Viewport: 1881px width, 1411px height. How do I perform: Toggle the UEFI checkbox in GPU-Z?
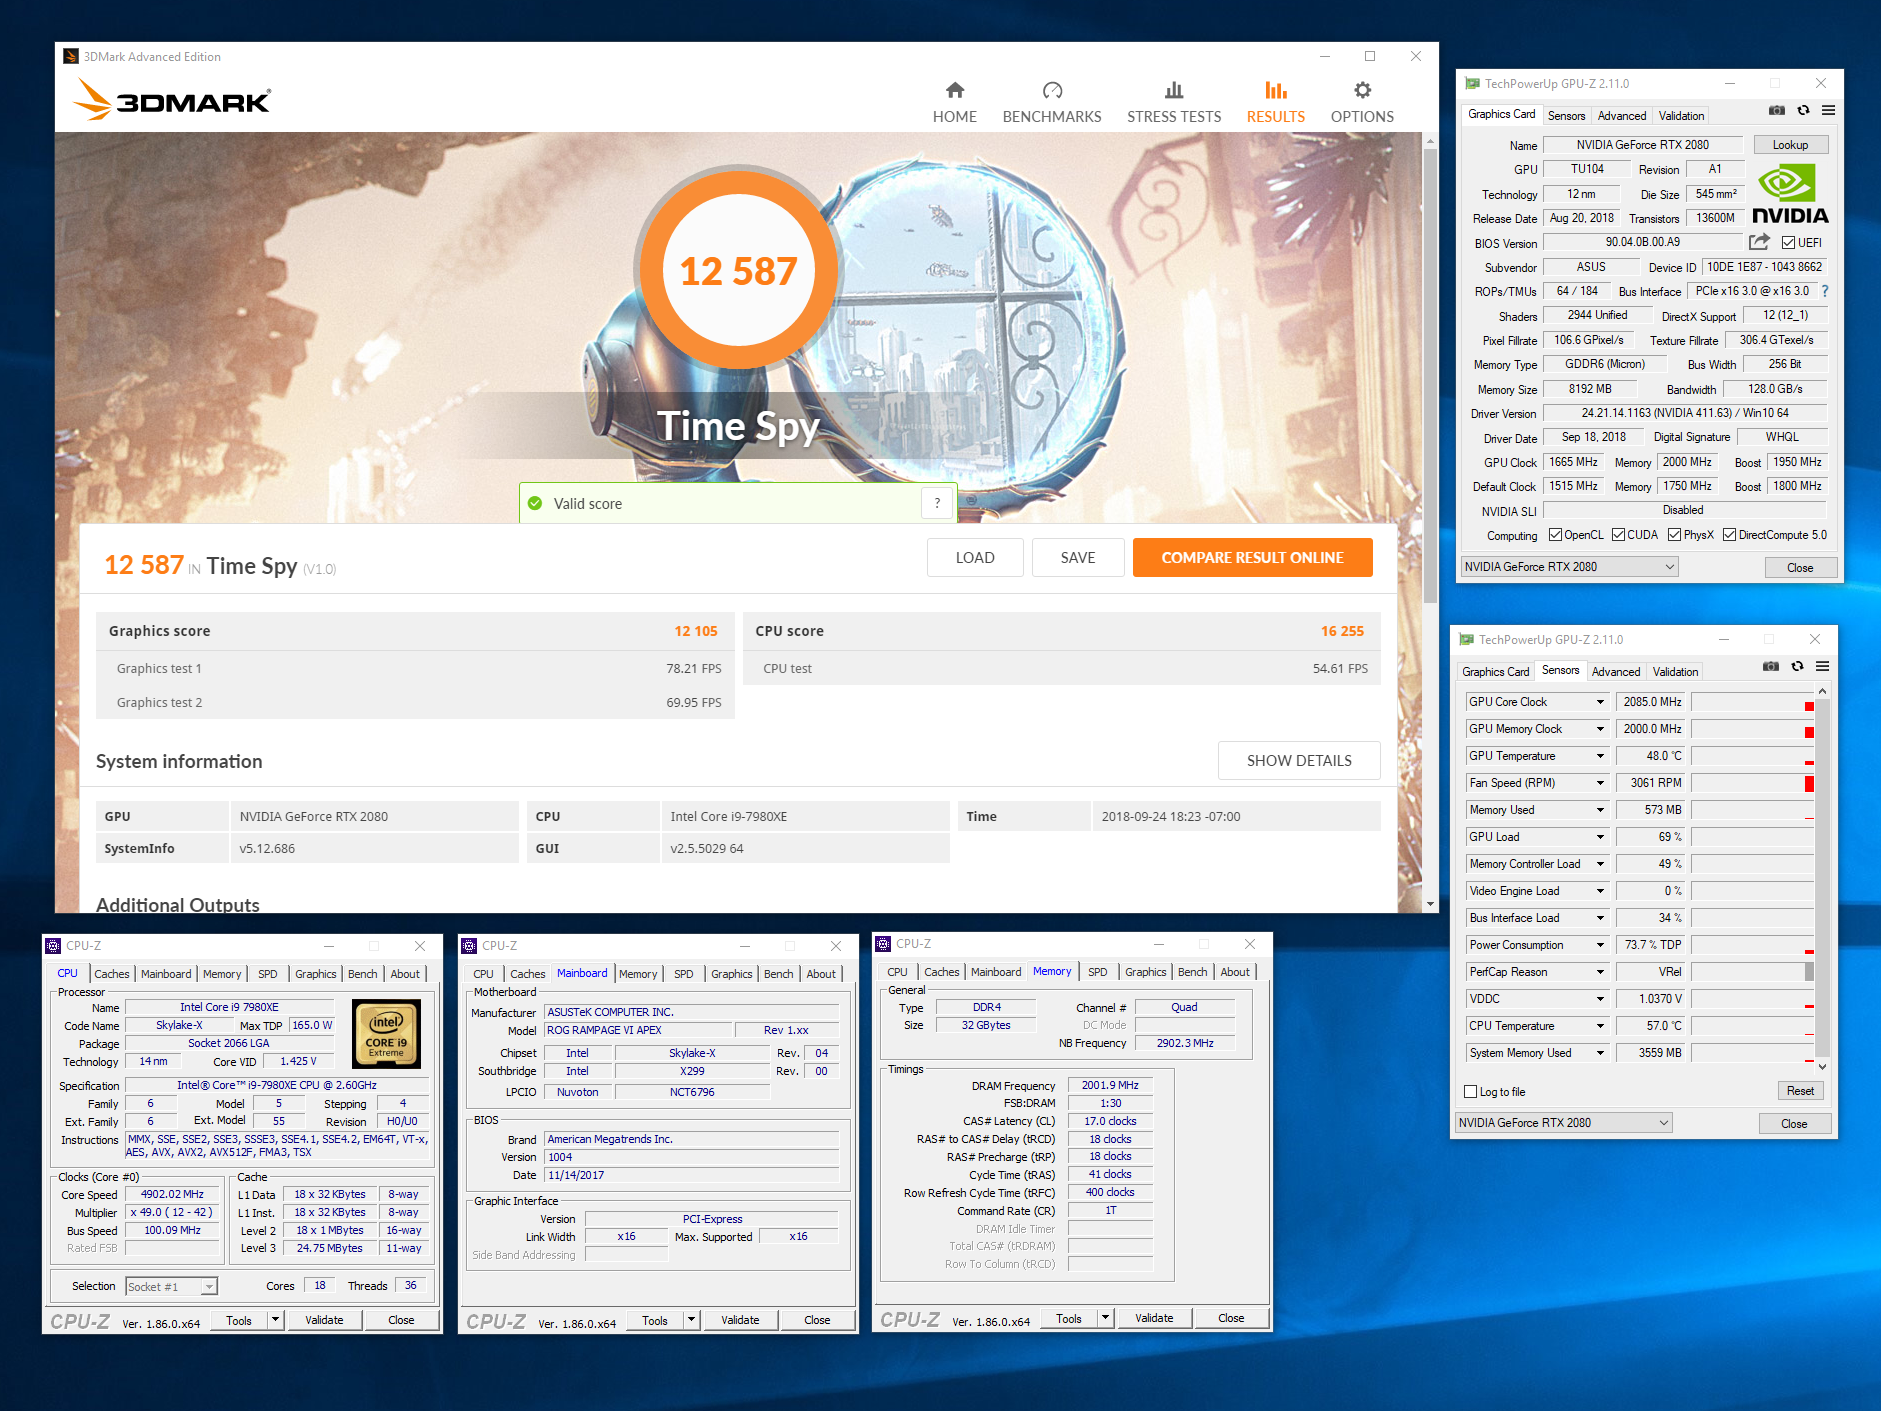(x=1788, y=243)
